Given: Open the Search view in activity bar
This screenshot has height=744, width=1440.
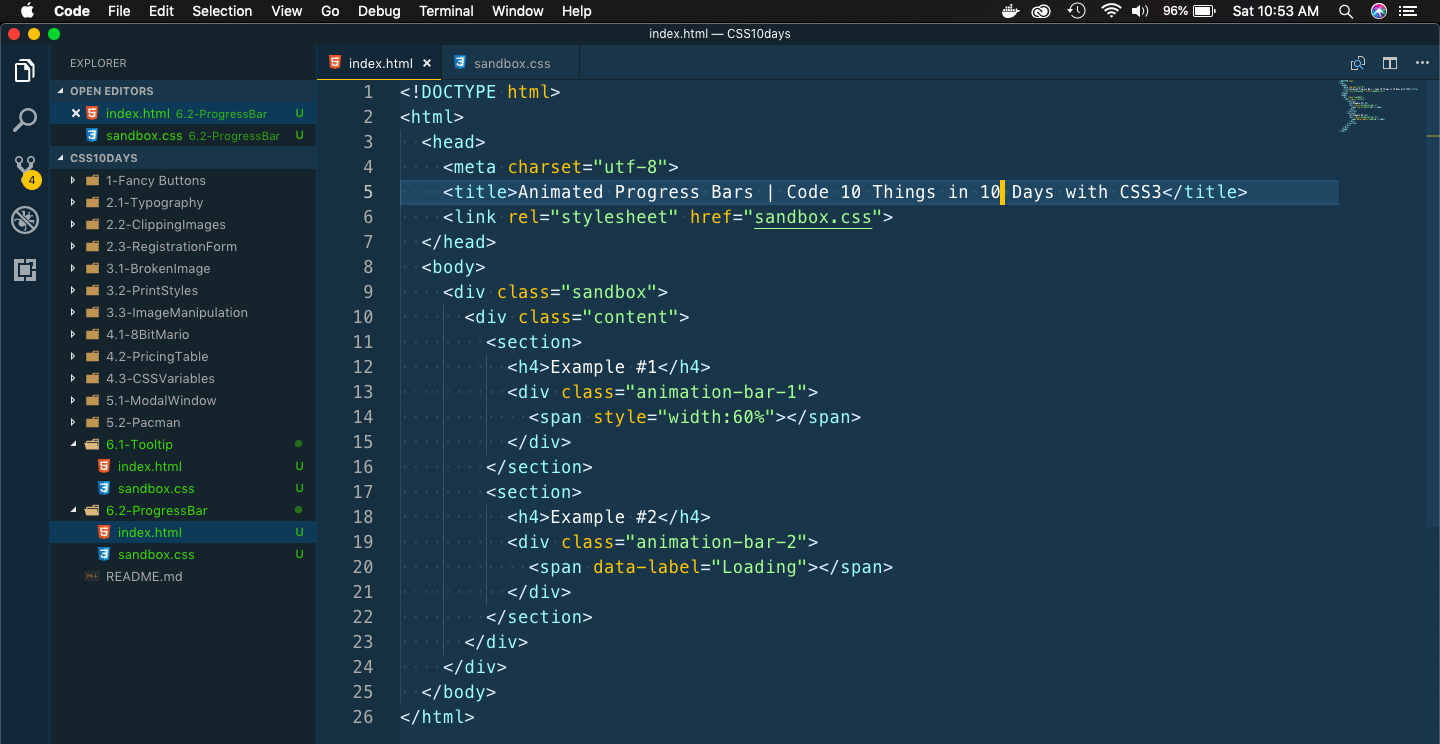Looking at the screenshot, I should pos(25,120).
